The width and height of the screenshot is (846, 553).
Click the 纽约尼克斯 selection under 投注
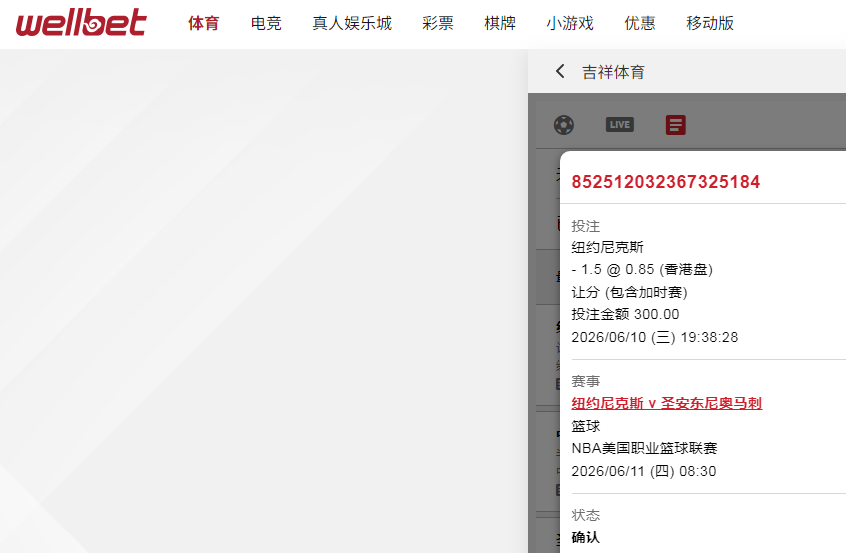608,247
